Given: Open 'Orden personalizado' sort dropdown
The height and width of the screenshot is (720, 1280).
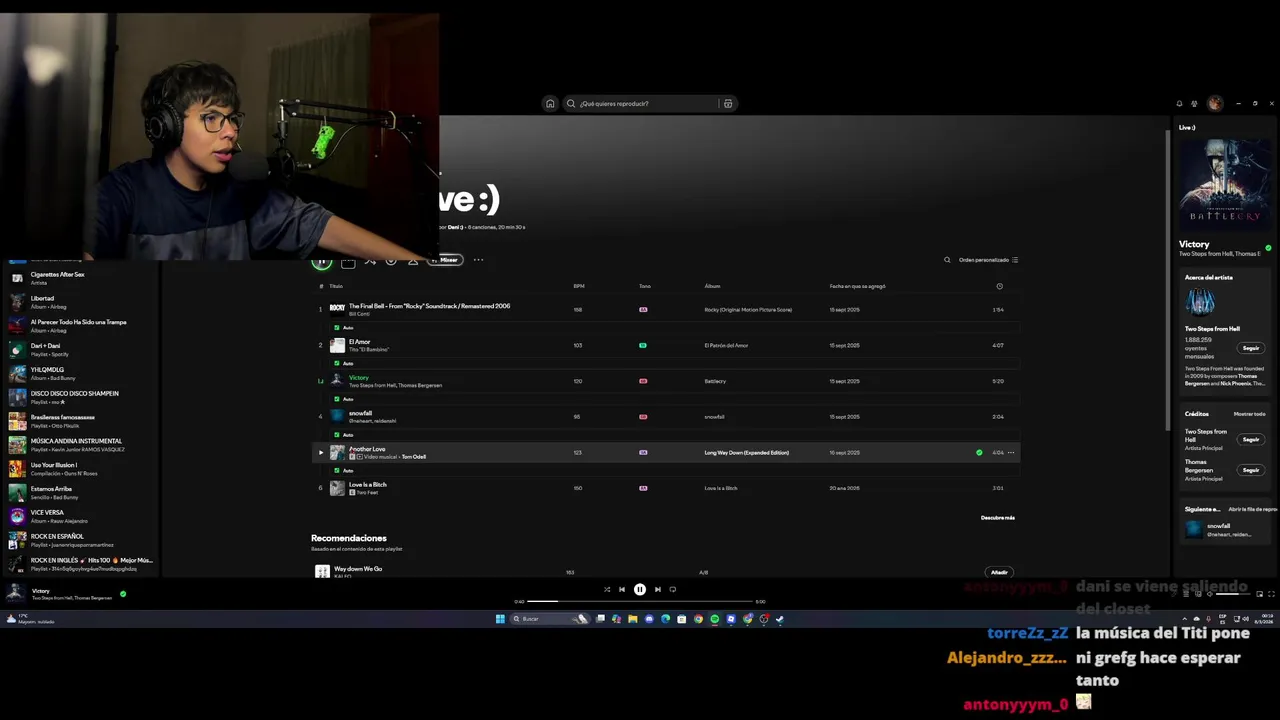Looking at the screenshot, I should click(x=988, y=260).
